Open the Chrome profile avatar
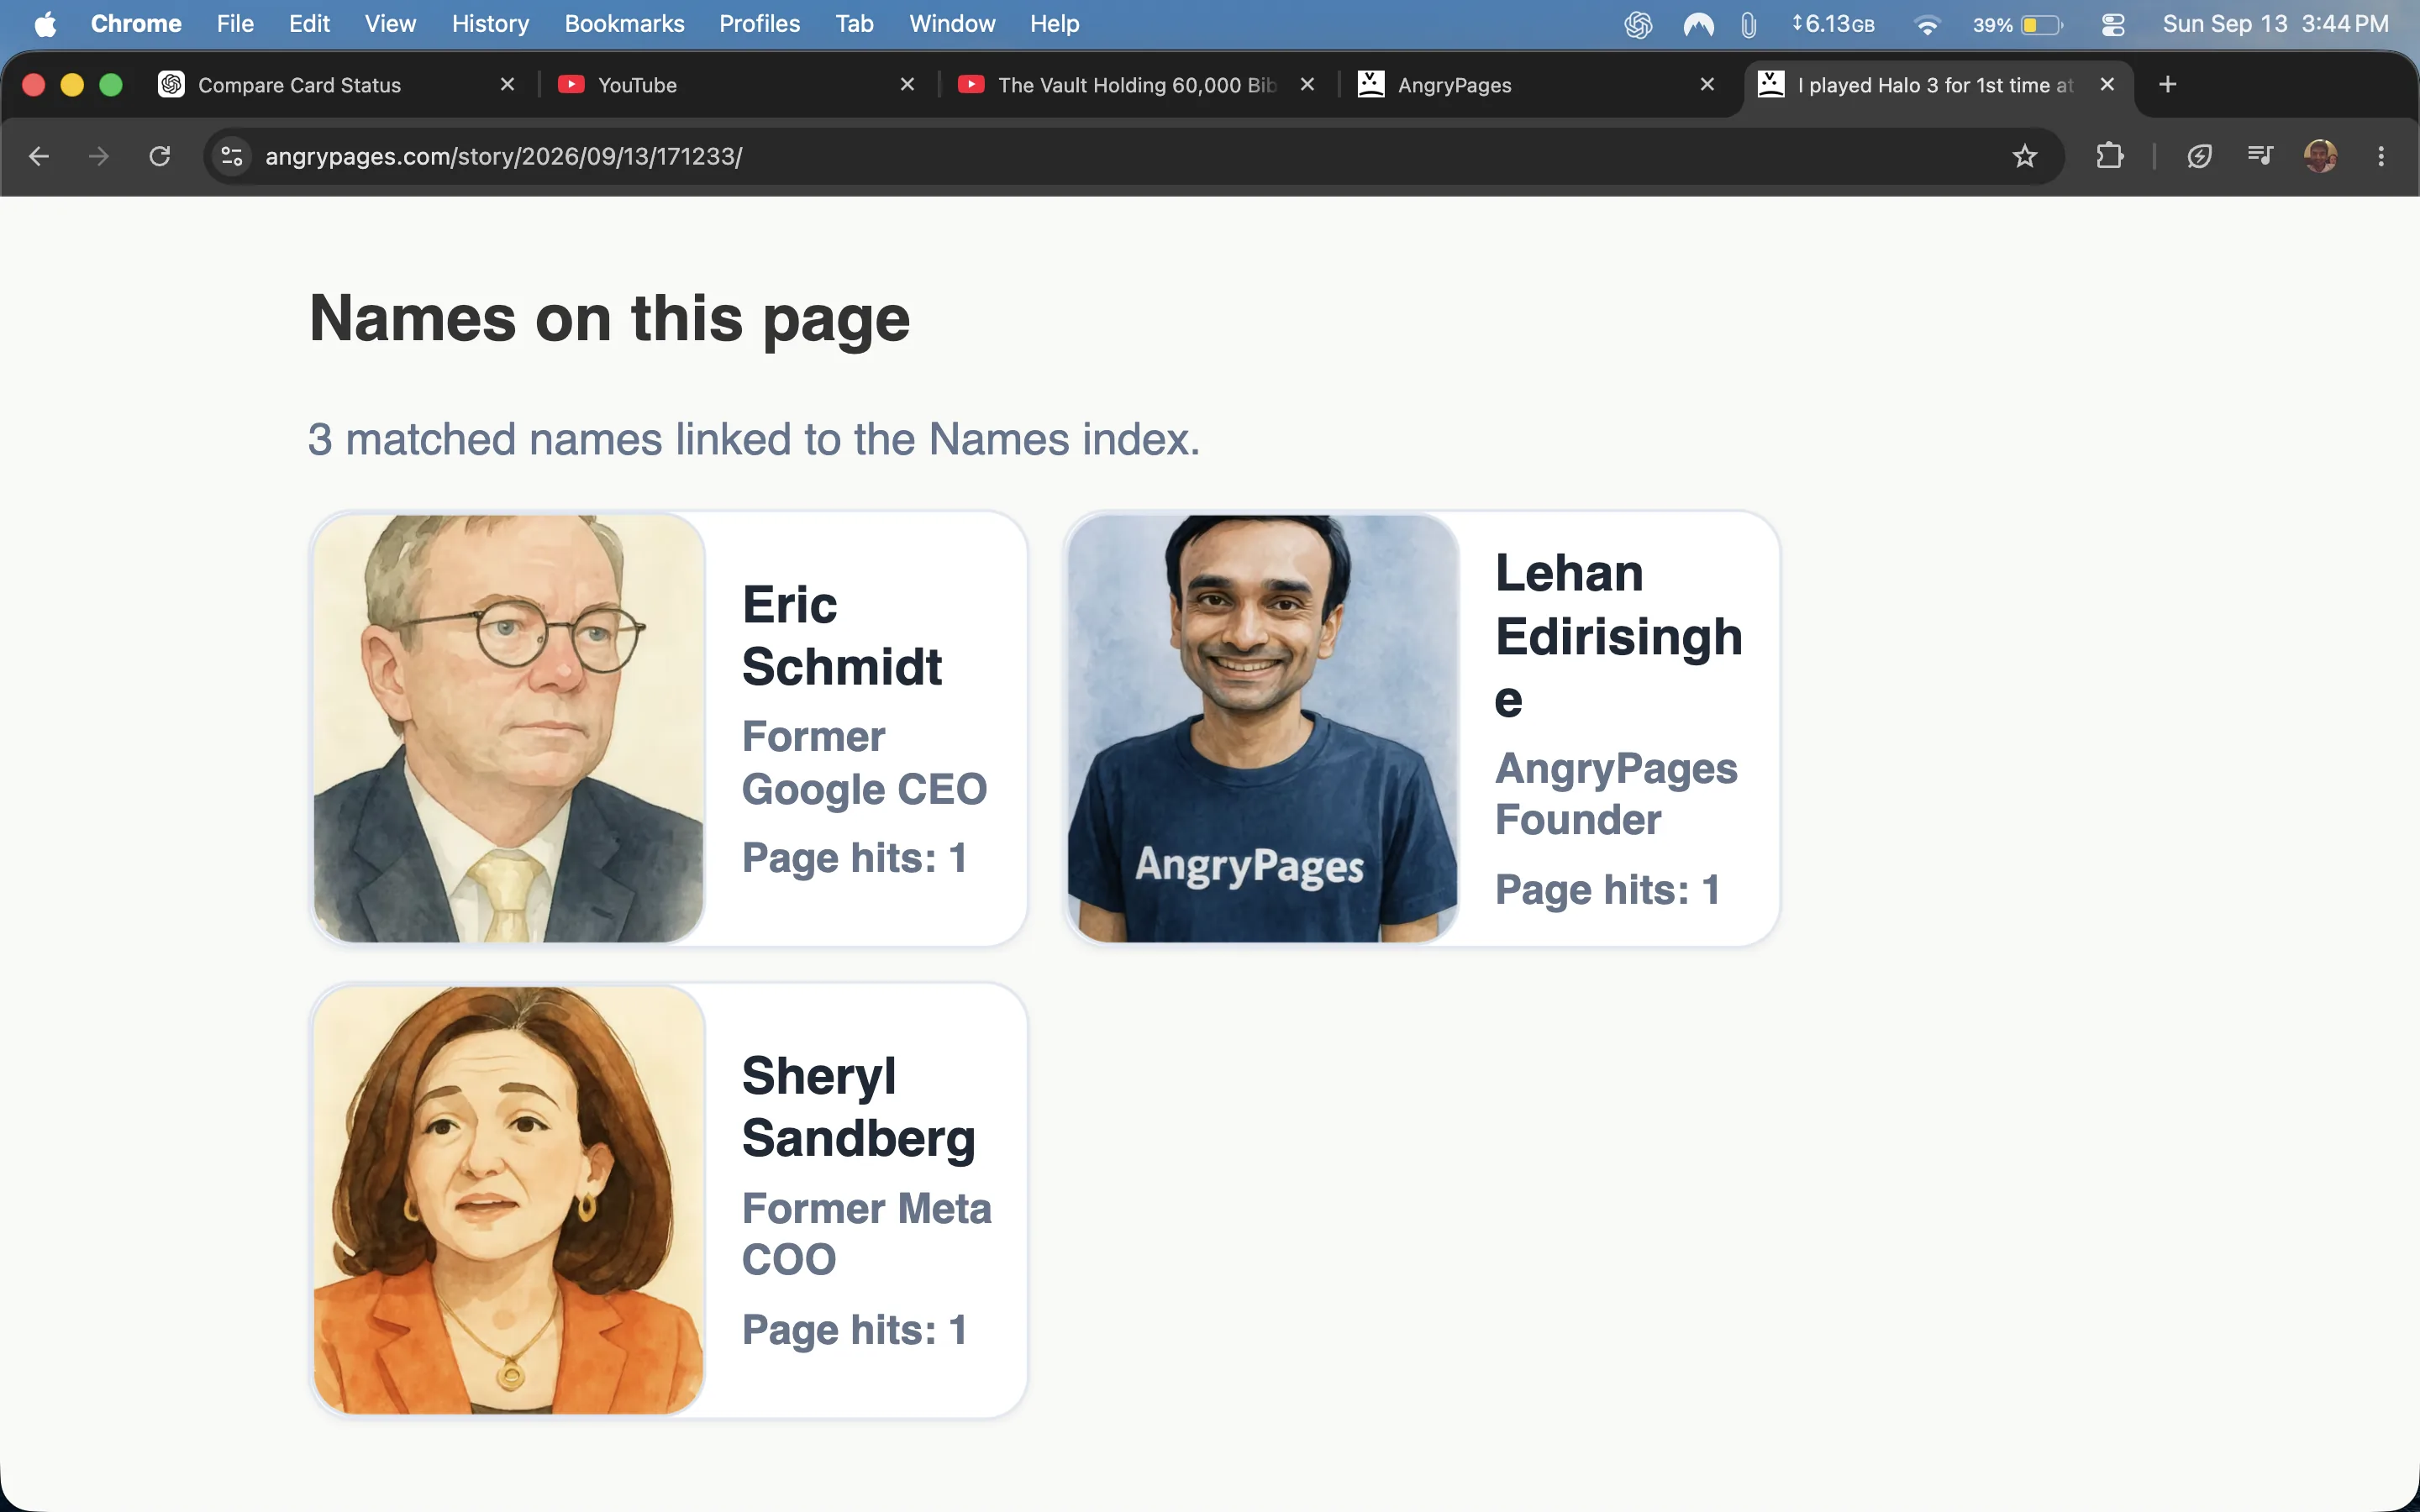 pos(2321,156)
